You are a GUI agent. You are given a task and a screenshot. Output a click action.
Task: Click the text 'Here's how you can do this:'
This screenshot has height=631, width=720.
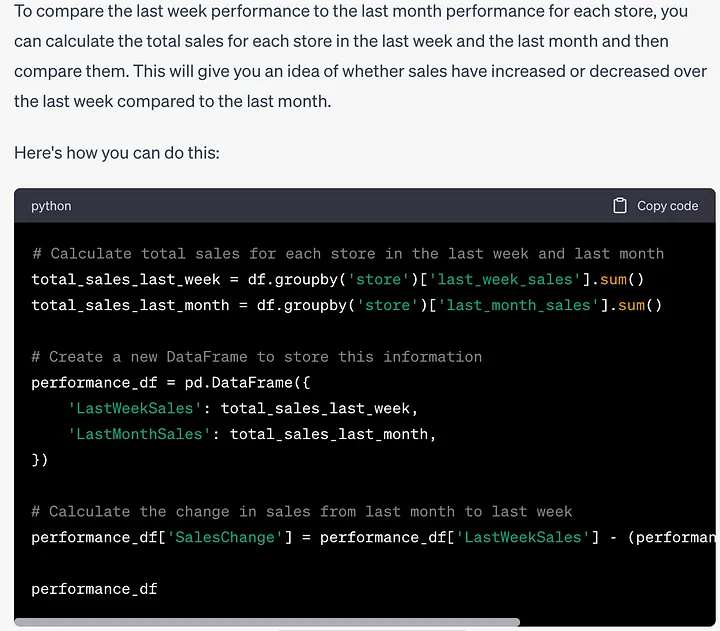click(x=117, y=153)
